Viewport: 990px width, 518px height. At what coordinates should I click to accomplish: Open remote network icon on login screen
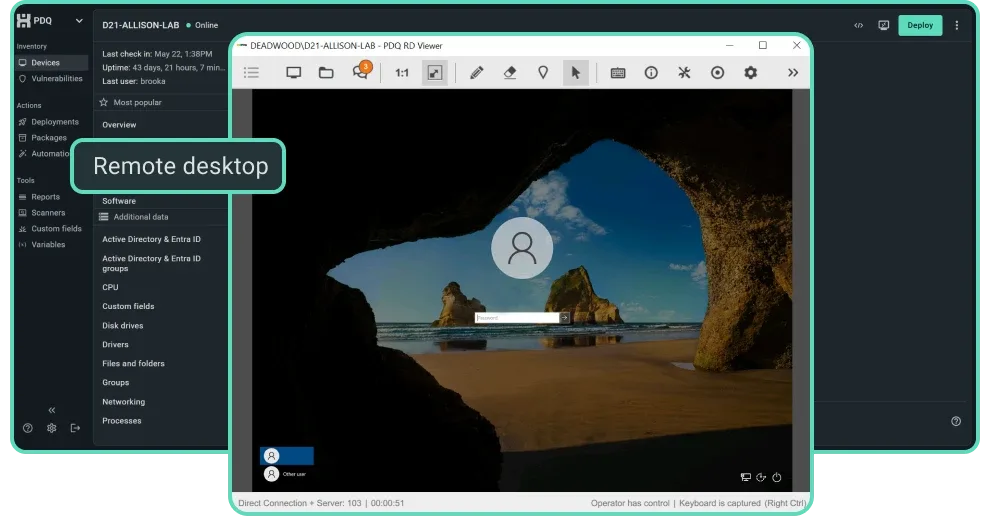point(746,478)
